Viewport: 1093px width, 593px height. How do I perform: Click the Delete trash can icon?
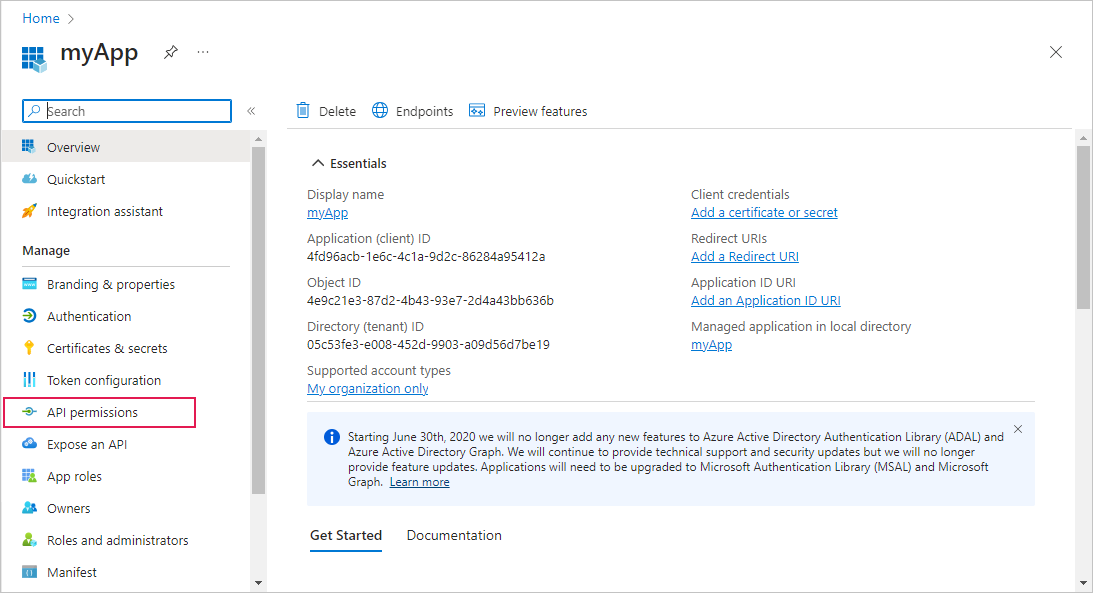coord(303,110)
